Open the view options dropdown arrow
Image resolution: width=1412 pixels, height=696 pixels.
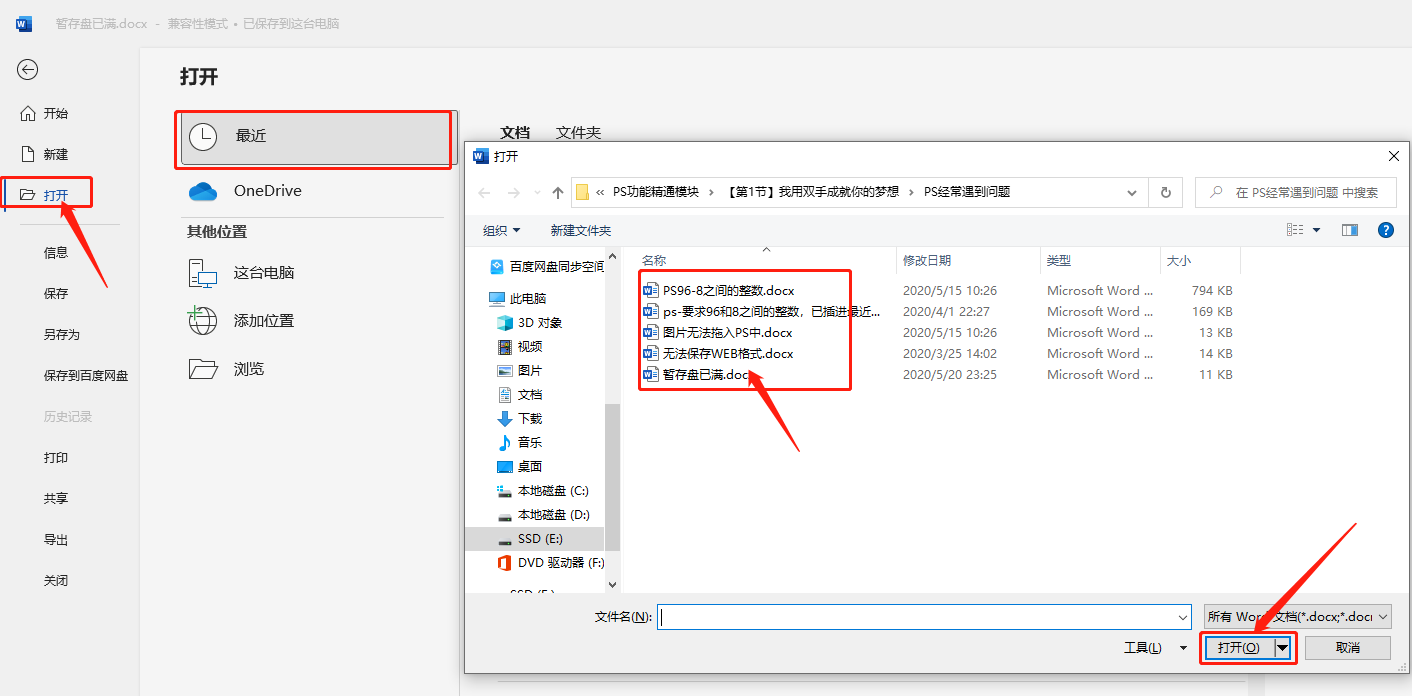(x=1316, y=230)
